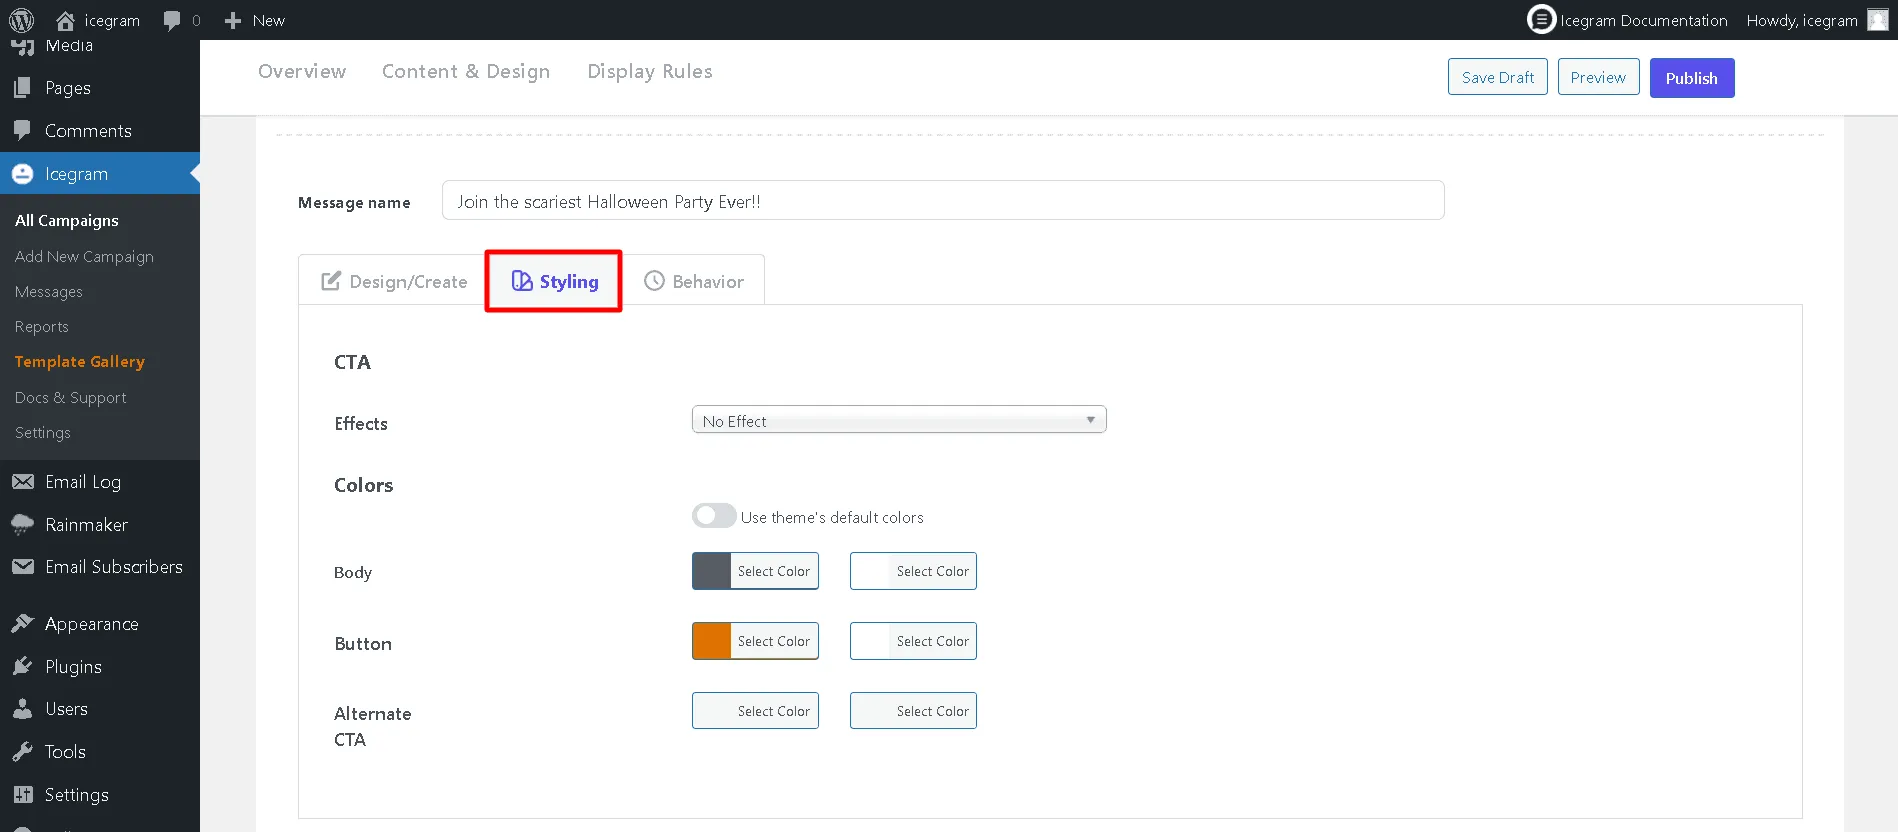Click the Icegram sidebar icon
The image size is (1898, 832).
[x=22, y=174]
